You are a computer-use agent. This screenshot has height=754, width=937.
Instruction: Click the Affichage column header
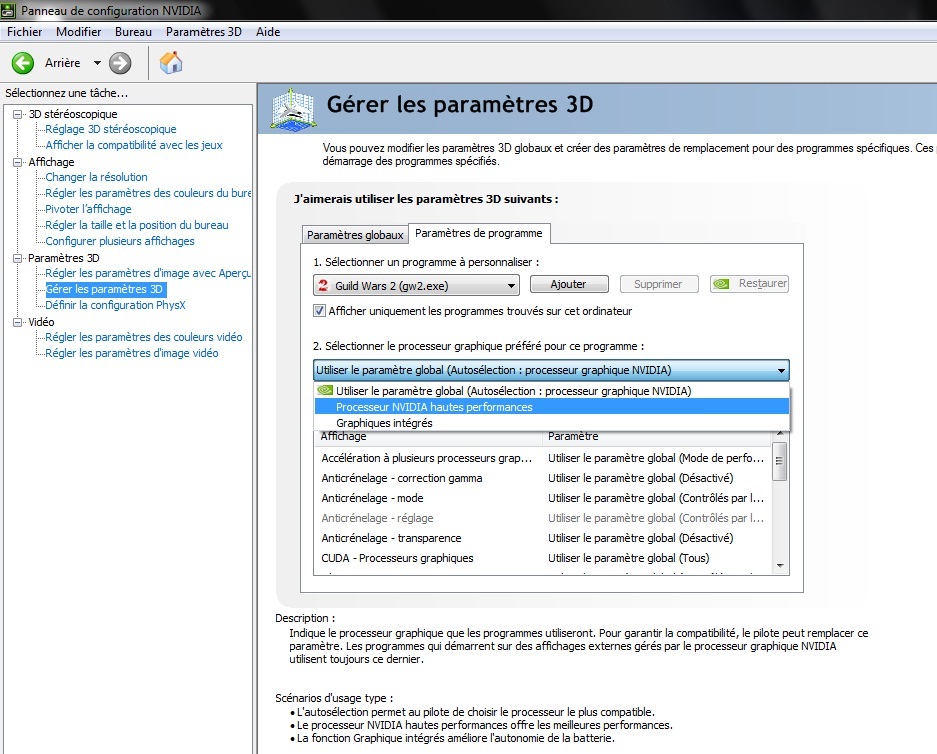(x=428, y=437)
